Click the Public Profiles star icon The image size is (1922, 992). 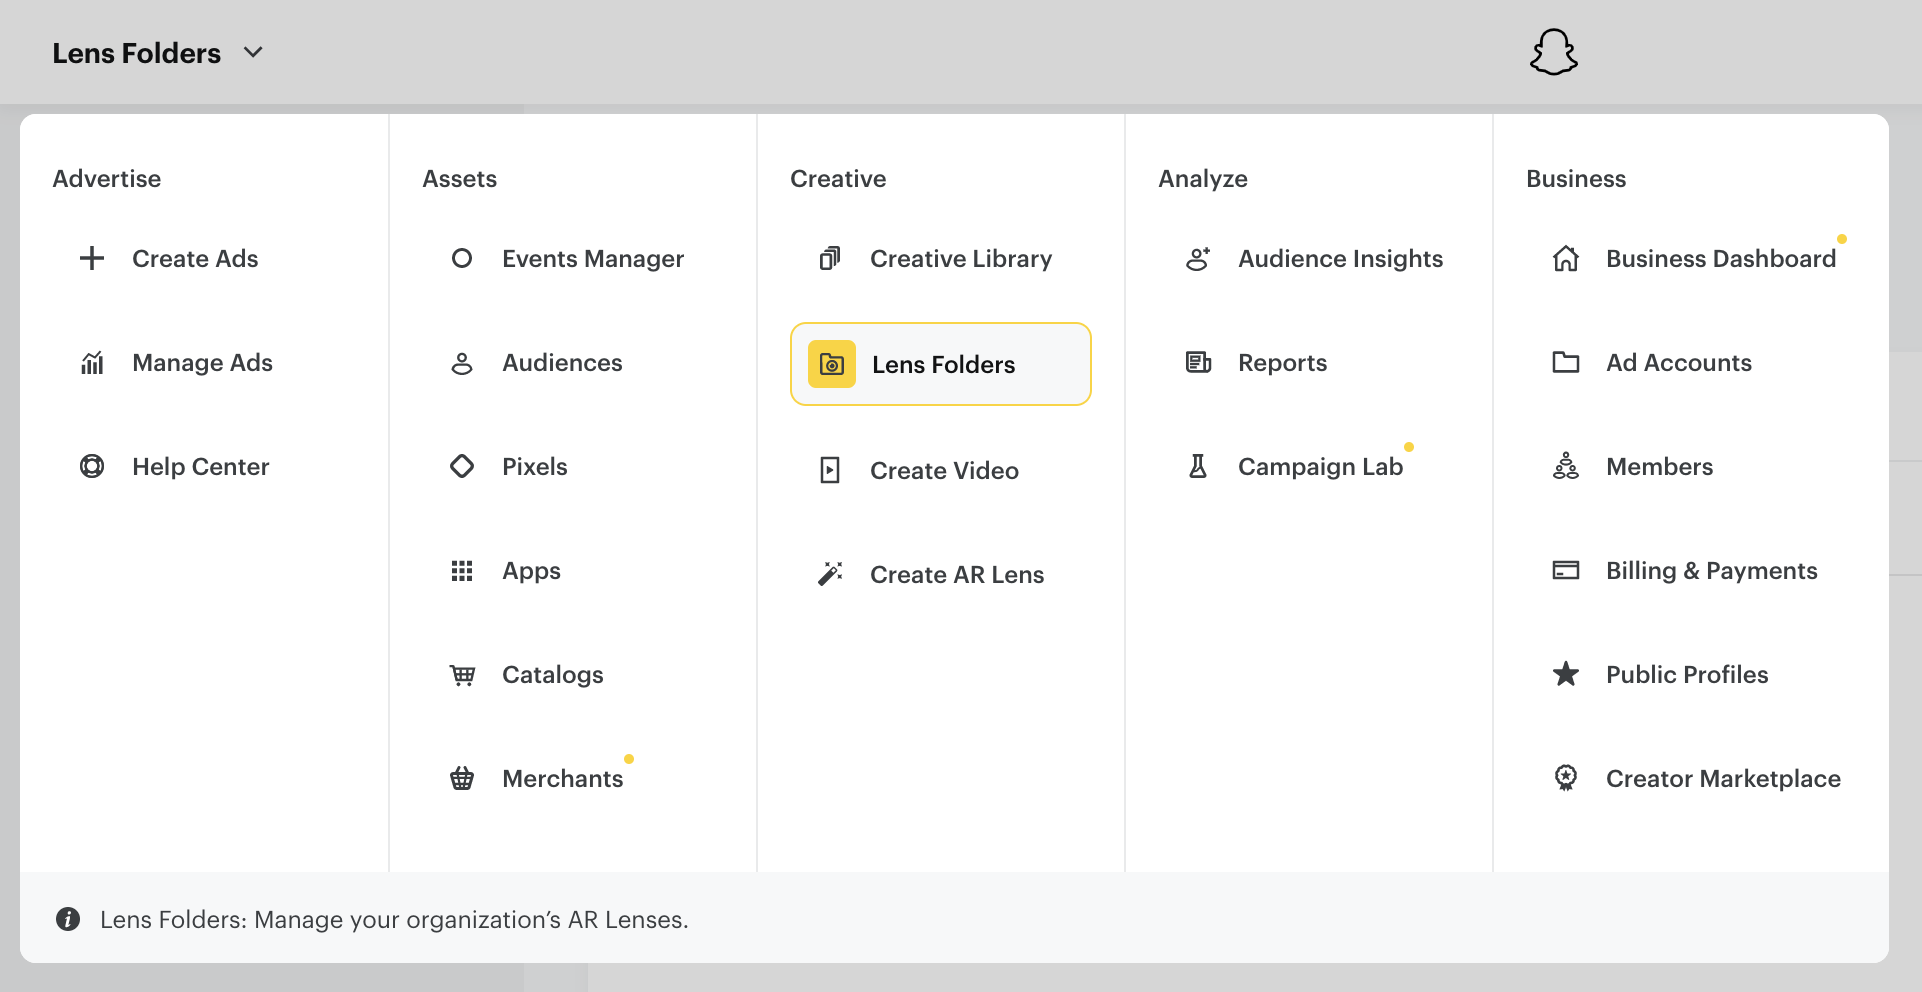1565,674
